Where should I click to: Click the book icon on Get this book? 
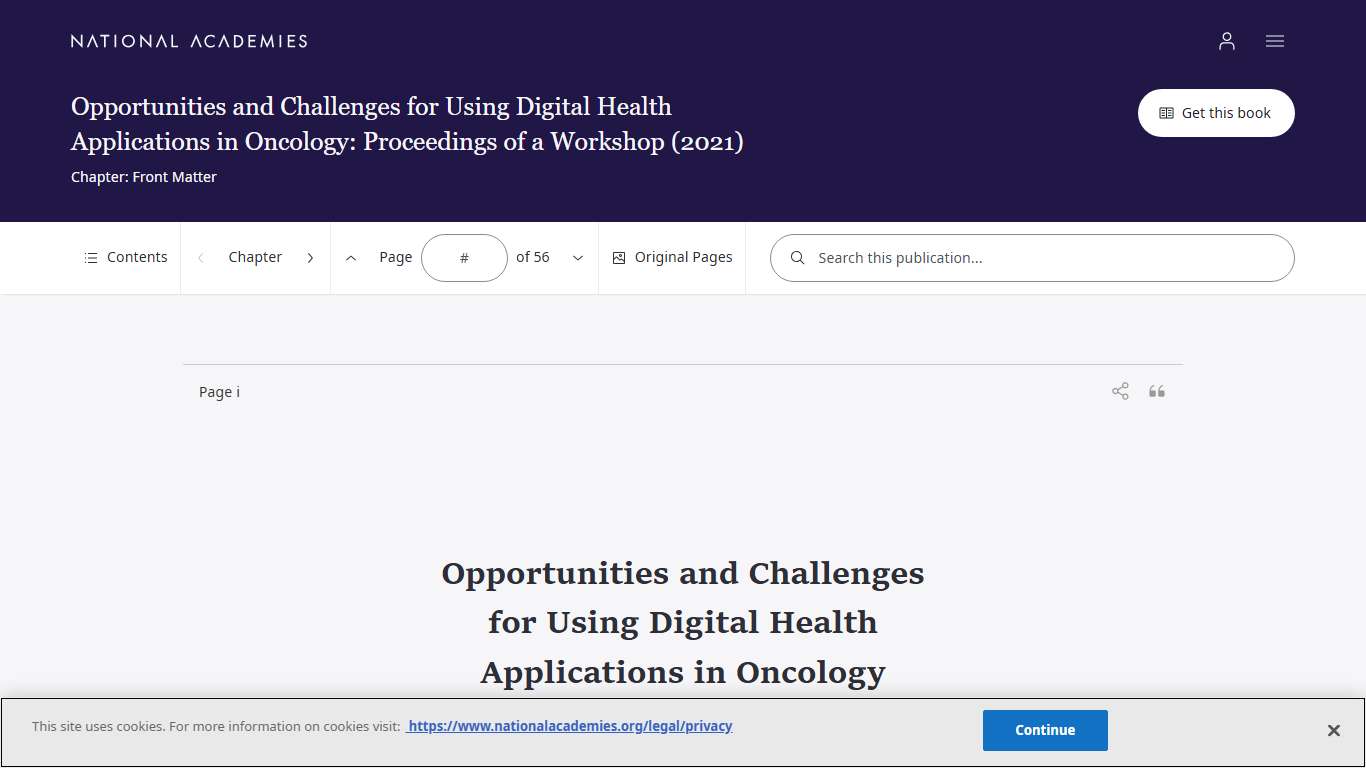pos(1166,113)
